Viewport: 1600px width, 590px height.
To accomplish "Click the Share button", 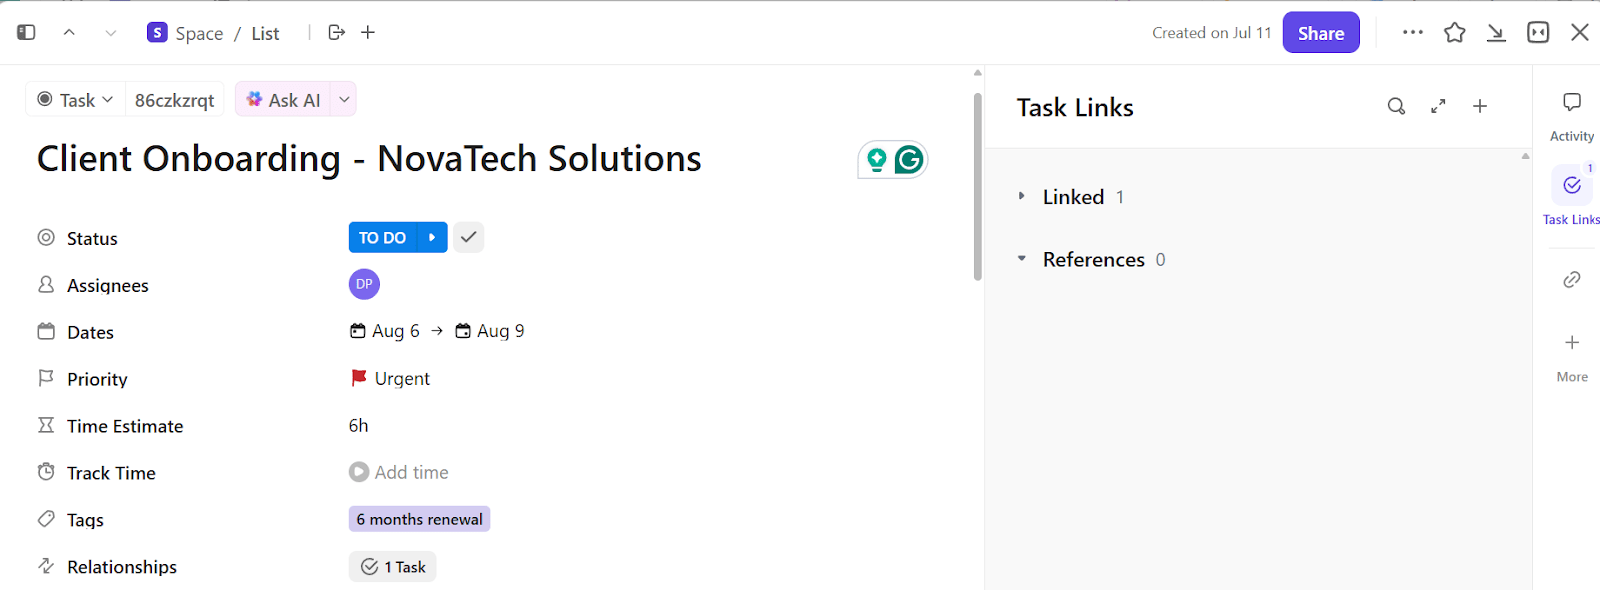I will click(x=1320, y=33).
